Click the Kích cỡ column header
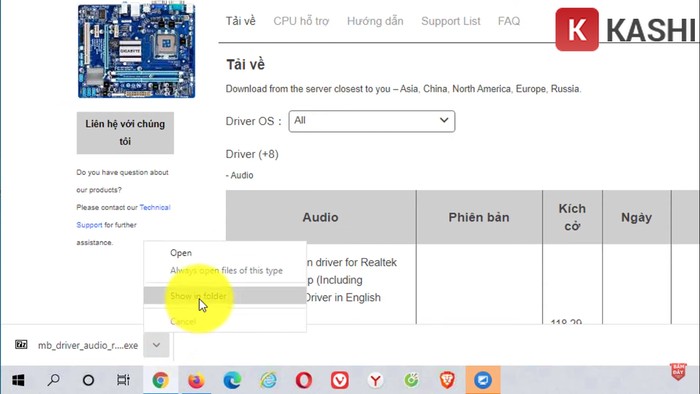The image size is (700, 394). [572, 217]
